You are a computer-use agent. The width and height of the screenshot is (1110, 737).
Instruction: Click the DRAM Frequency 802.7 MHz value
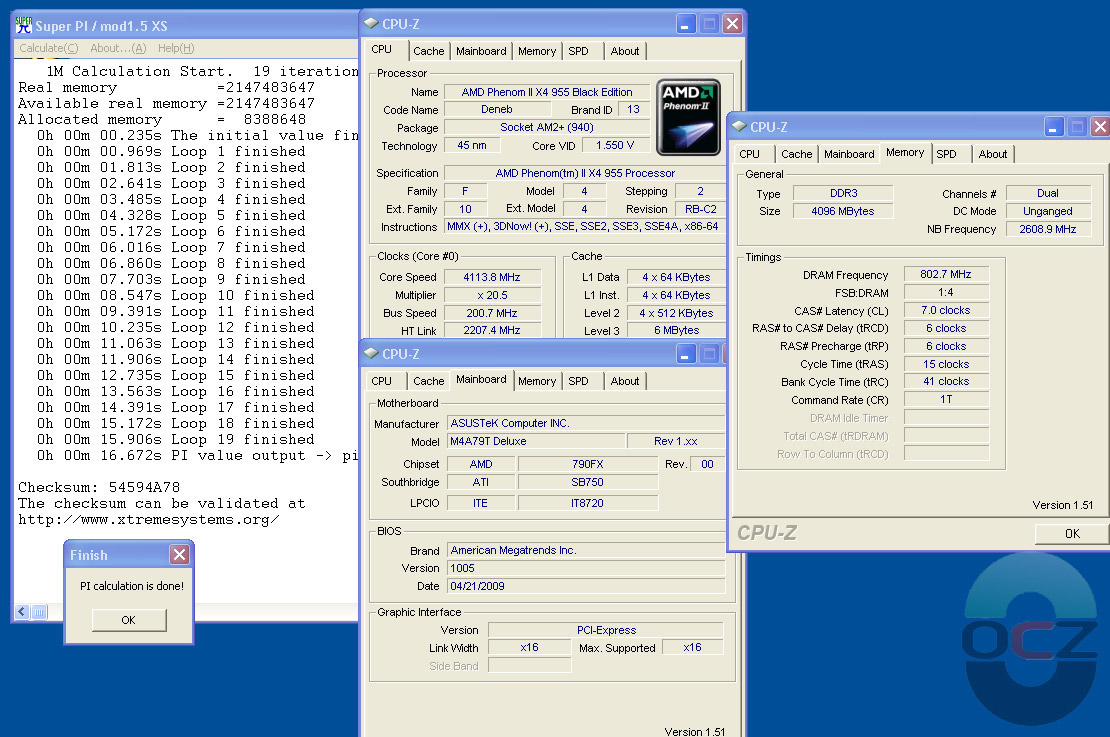[x=945, y=274]
